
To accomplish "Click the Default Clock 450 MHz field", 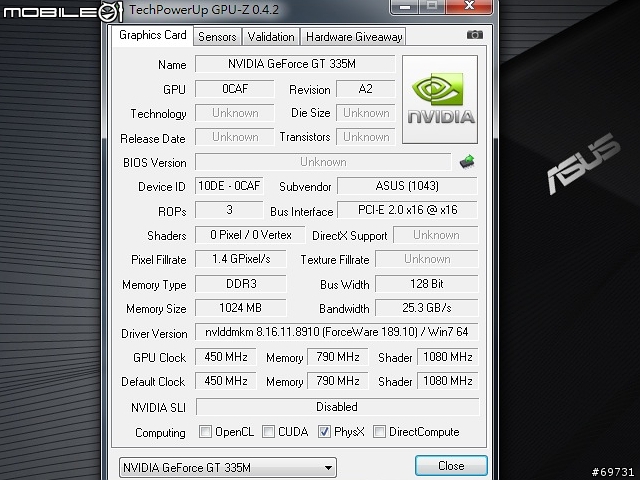I will tap(225, 381).
